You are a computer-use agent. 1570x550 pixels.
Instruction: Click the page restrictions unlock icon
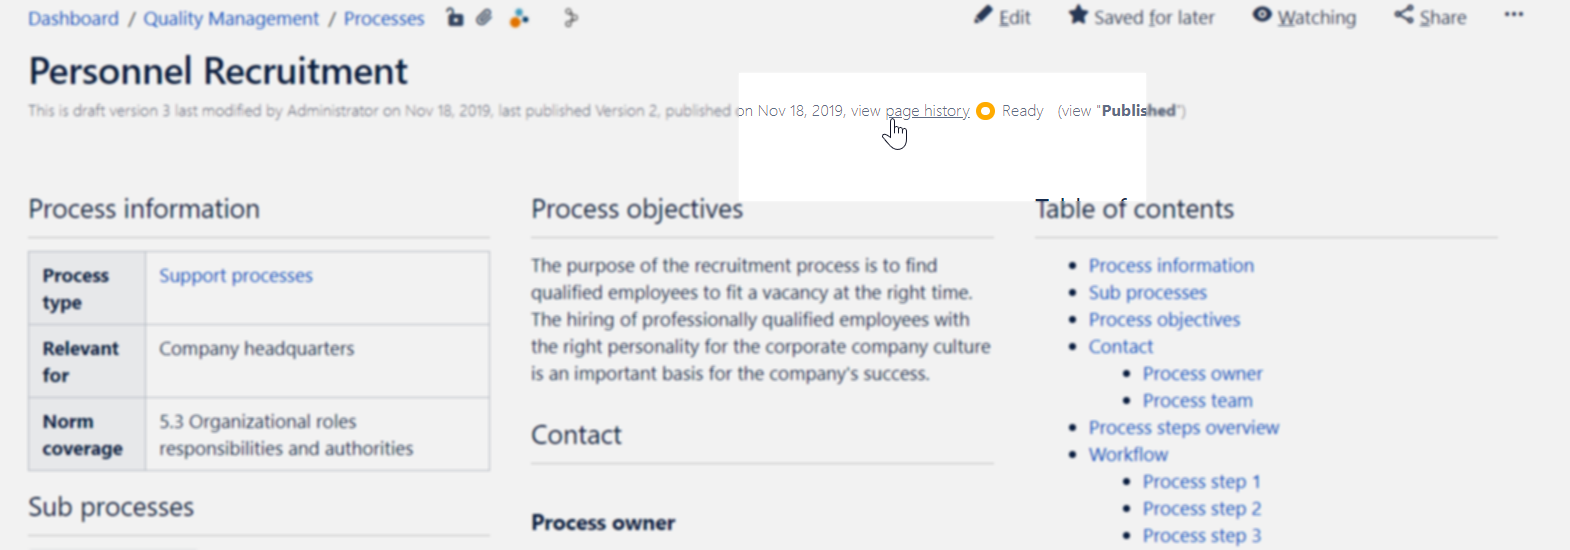pos(455,18)
